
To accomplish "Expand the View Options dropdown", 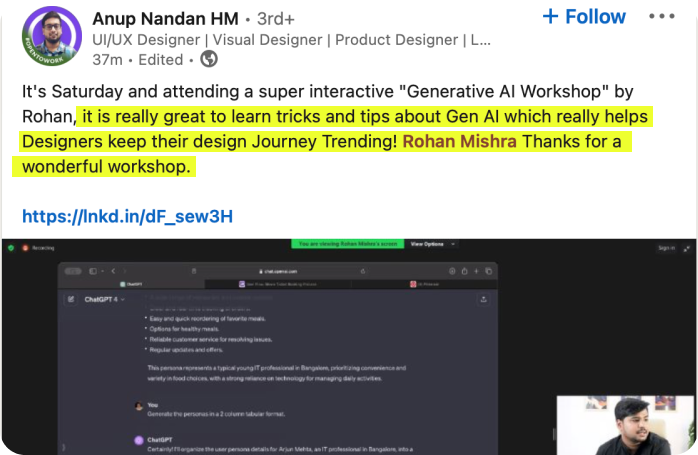I will click(432, 244).
